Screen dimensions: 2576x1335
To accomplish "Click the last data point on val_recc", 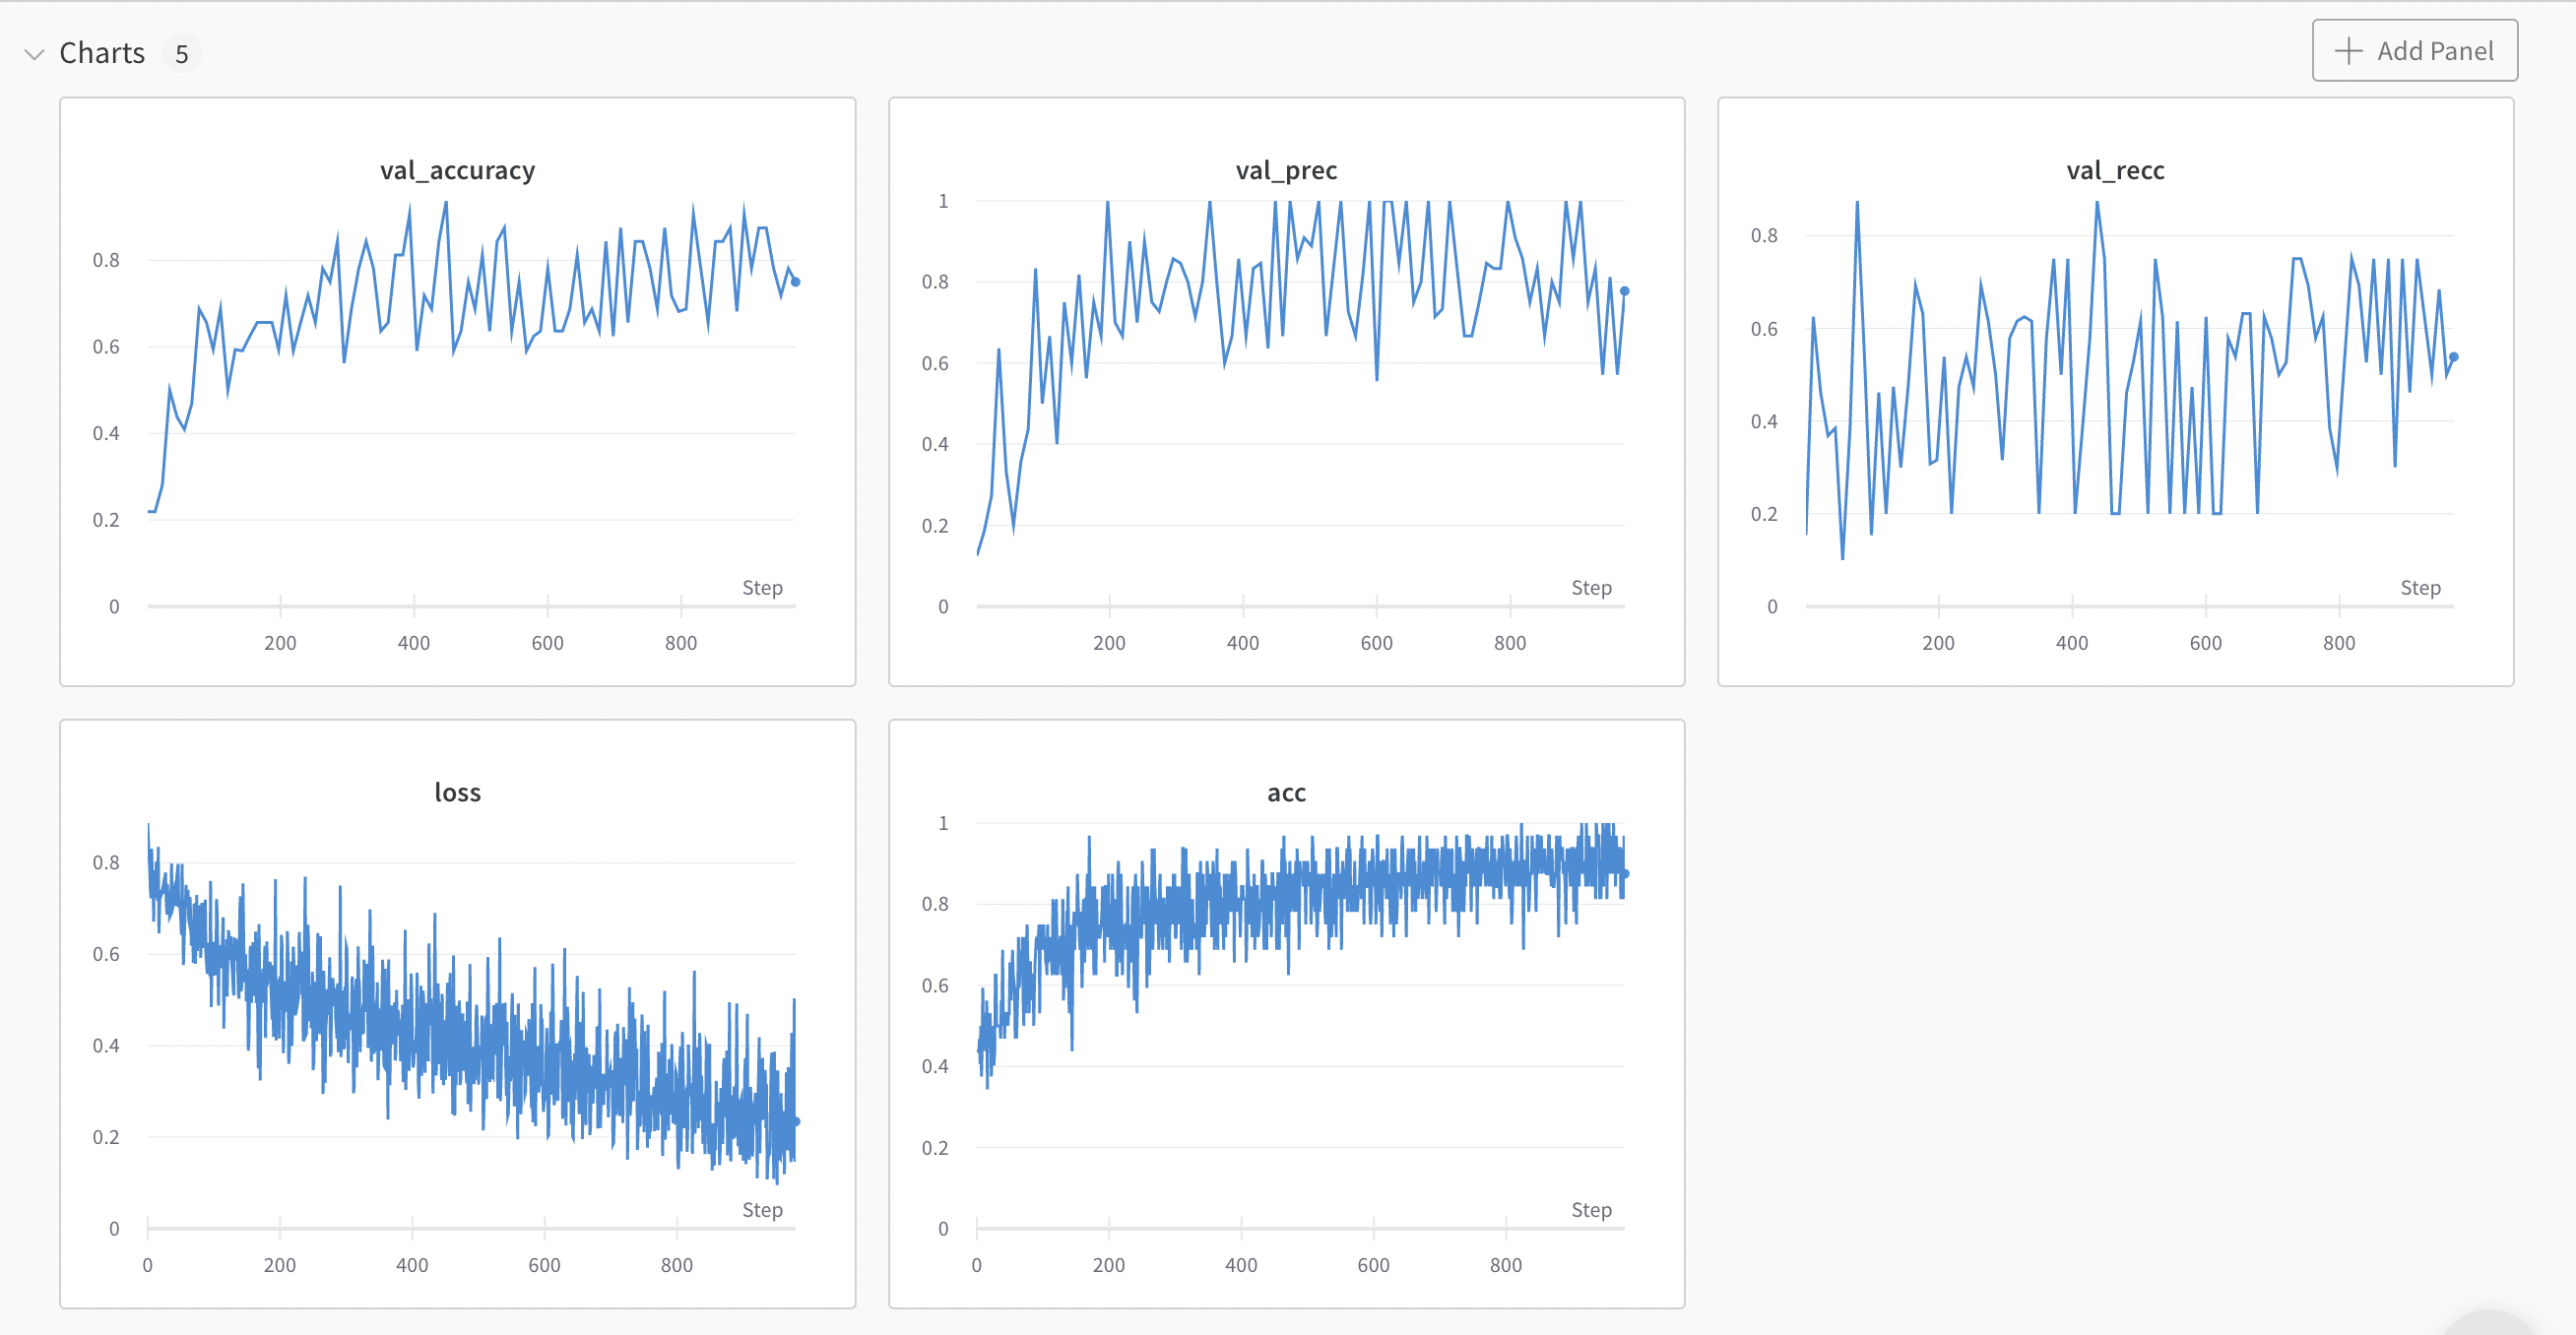I will pos(2454,357).
